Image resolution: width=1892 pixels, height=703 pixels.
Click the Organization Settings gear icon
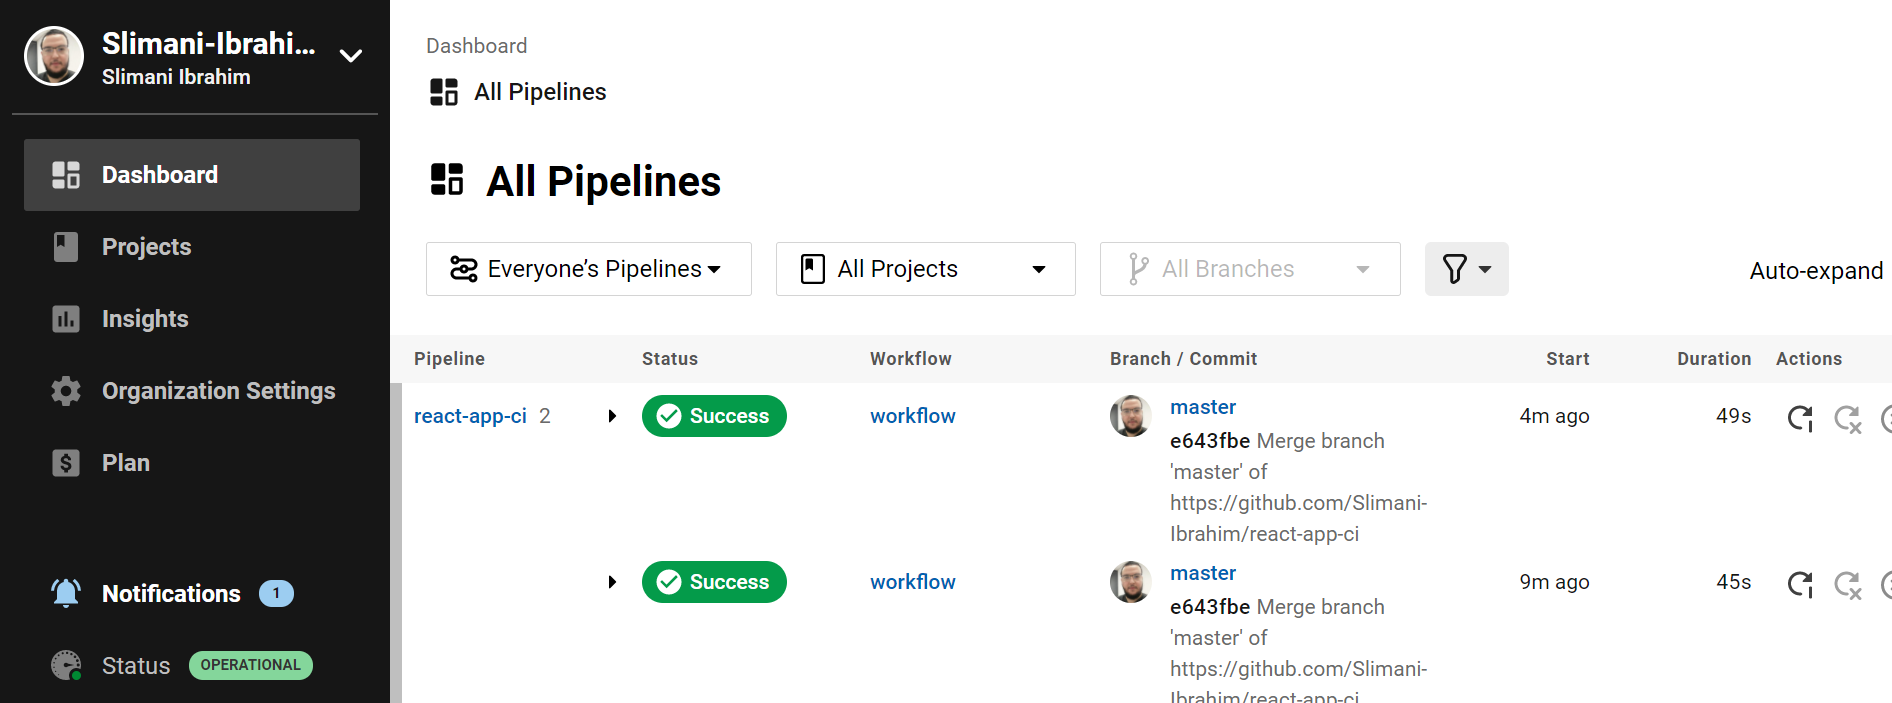(66, 391)
